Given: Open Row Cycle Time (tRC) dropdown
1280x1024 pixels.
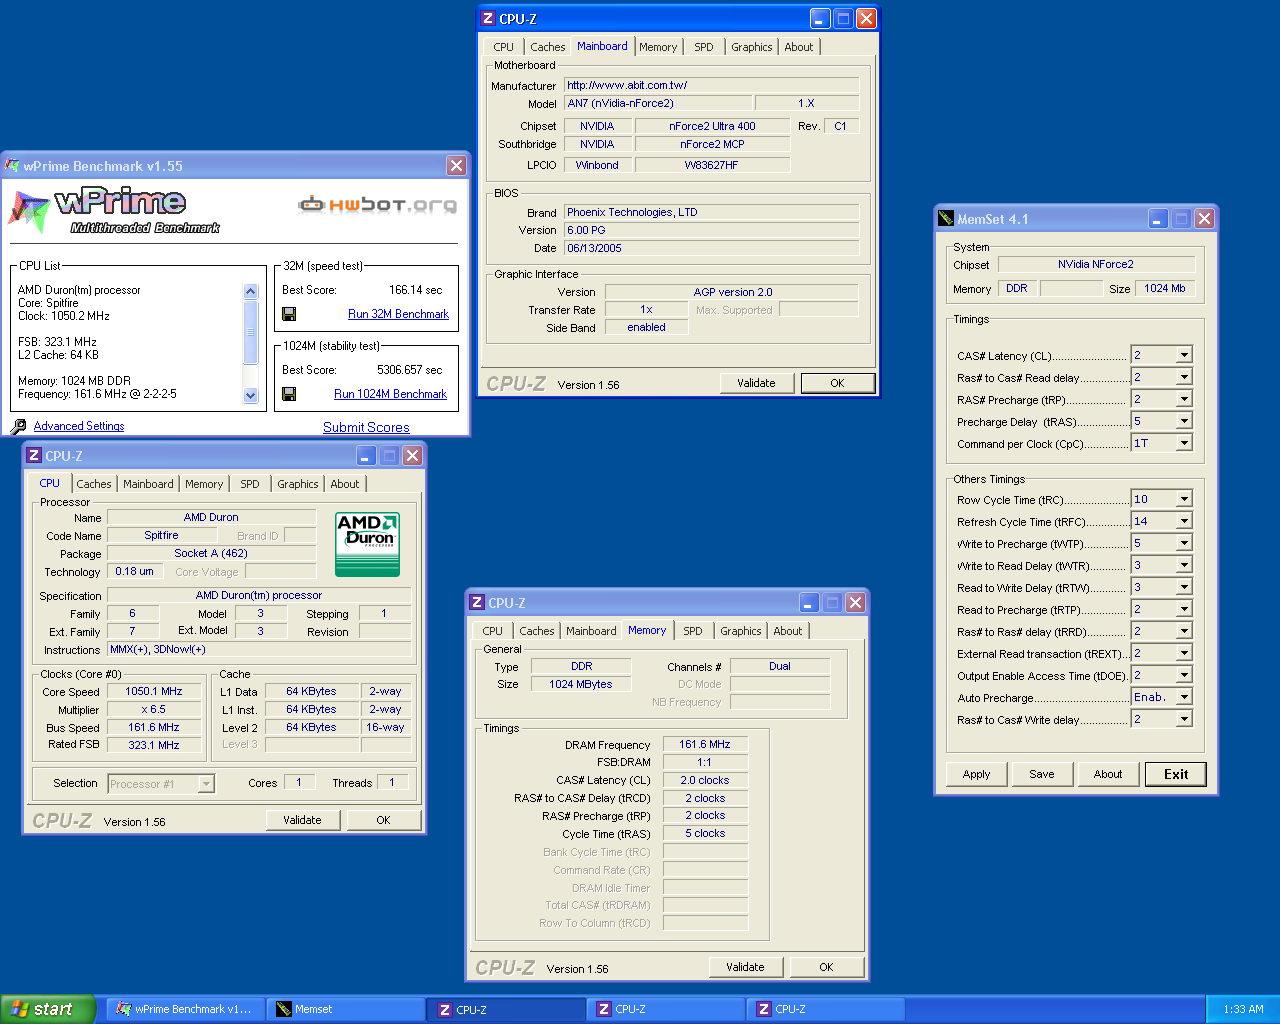Looking at the screenshot, I should point(1184,499).
